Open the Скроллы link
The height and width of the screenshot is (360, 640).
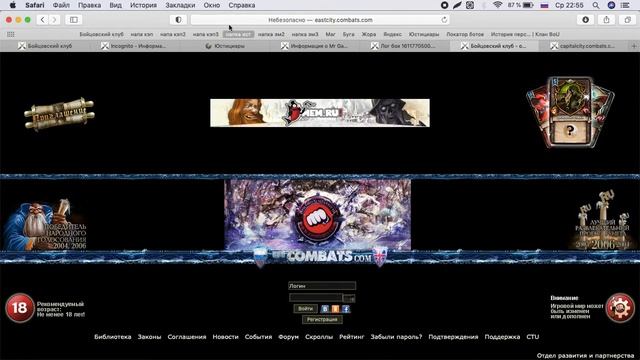coord(319,337)
